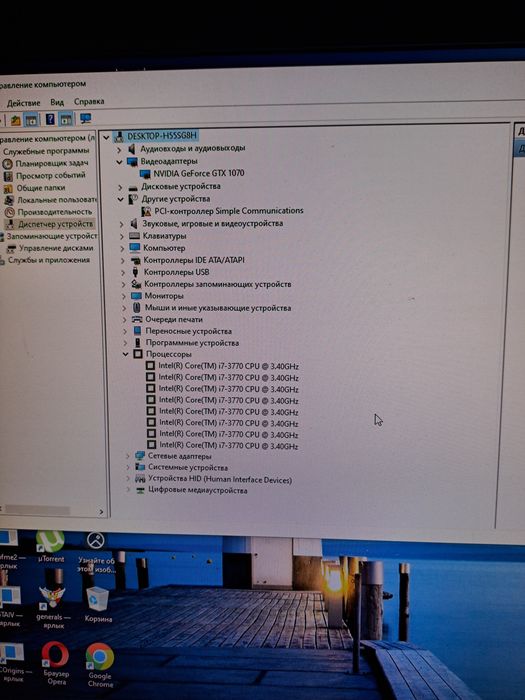Click the scan hardware monitor toolbar icon
Viewport: 525px width, 700px height.
click(x=85, y=118)
